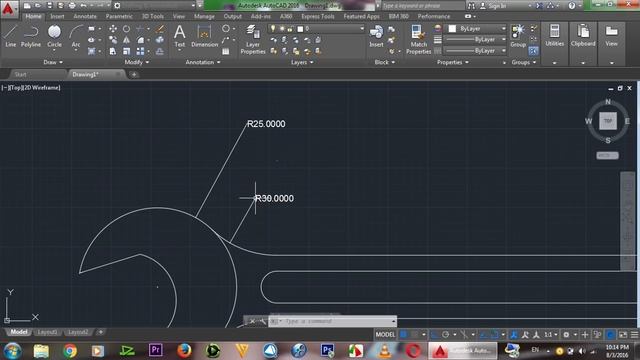Expand the Block panel
Screen dimensions: 640x360
(384, 62)
